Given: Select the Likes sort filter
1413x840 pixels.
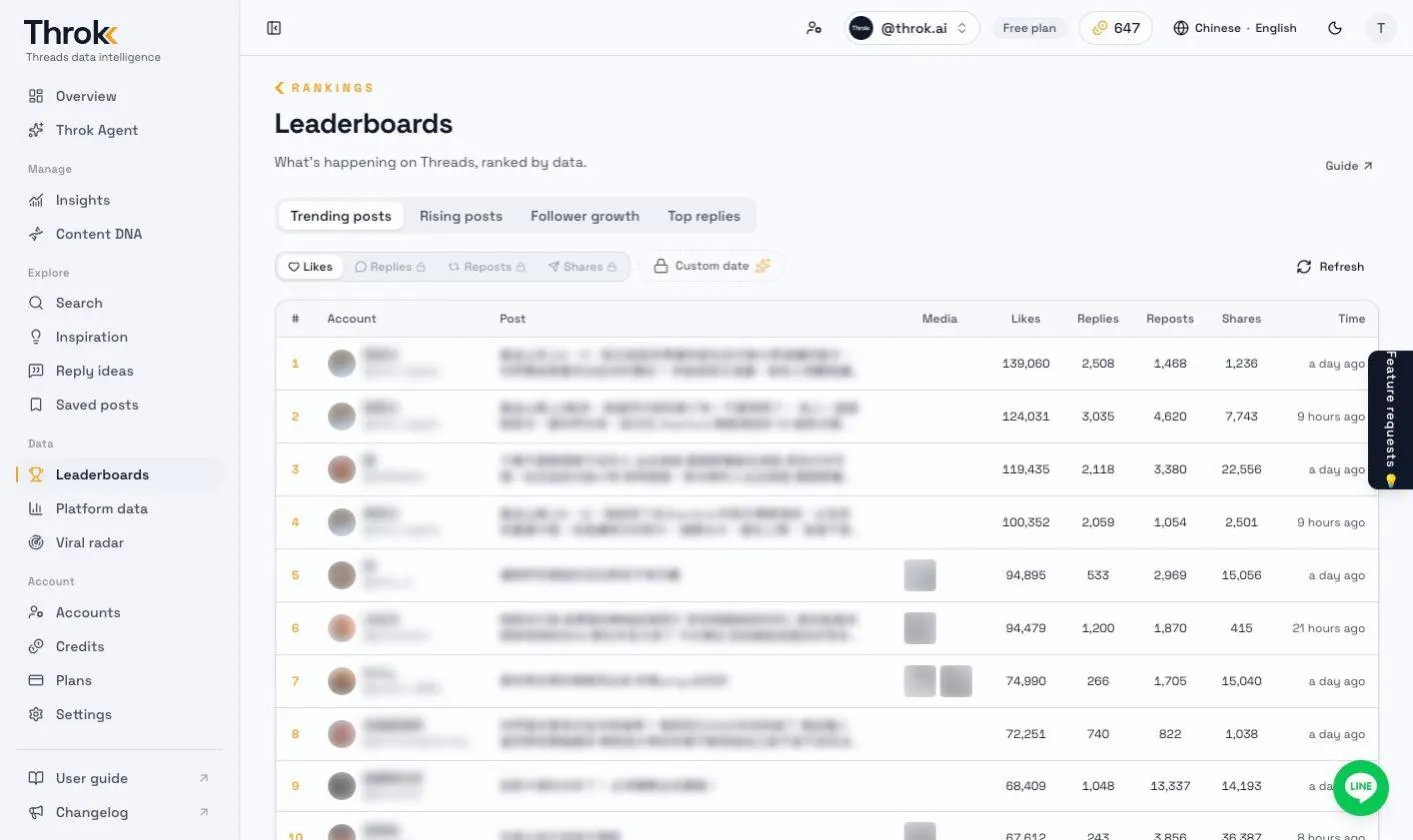Looking at the screenshot, I should [x=310, y=267].
